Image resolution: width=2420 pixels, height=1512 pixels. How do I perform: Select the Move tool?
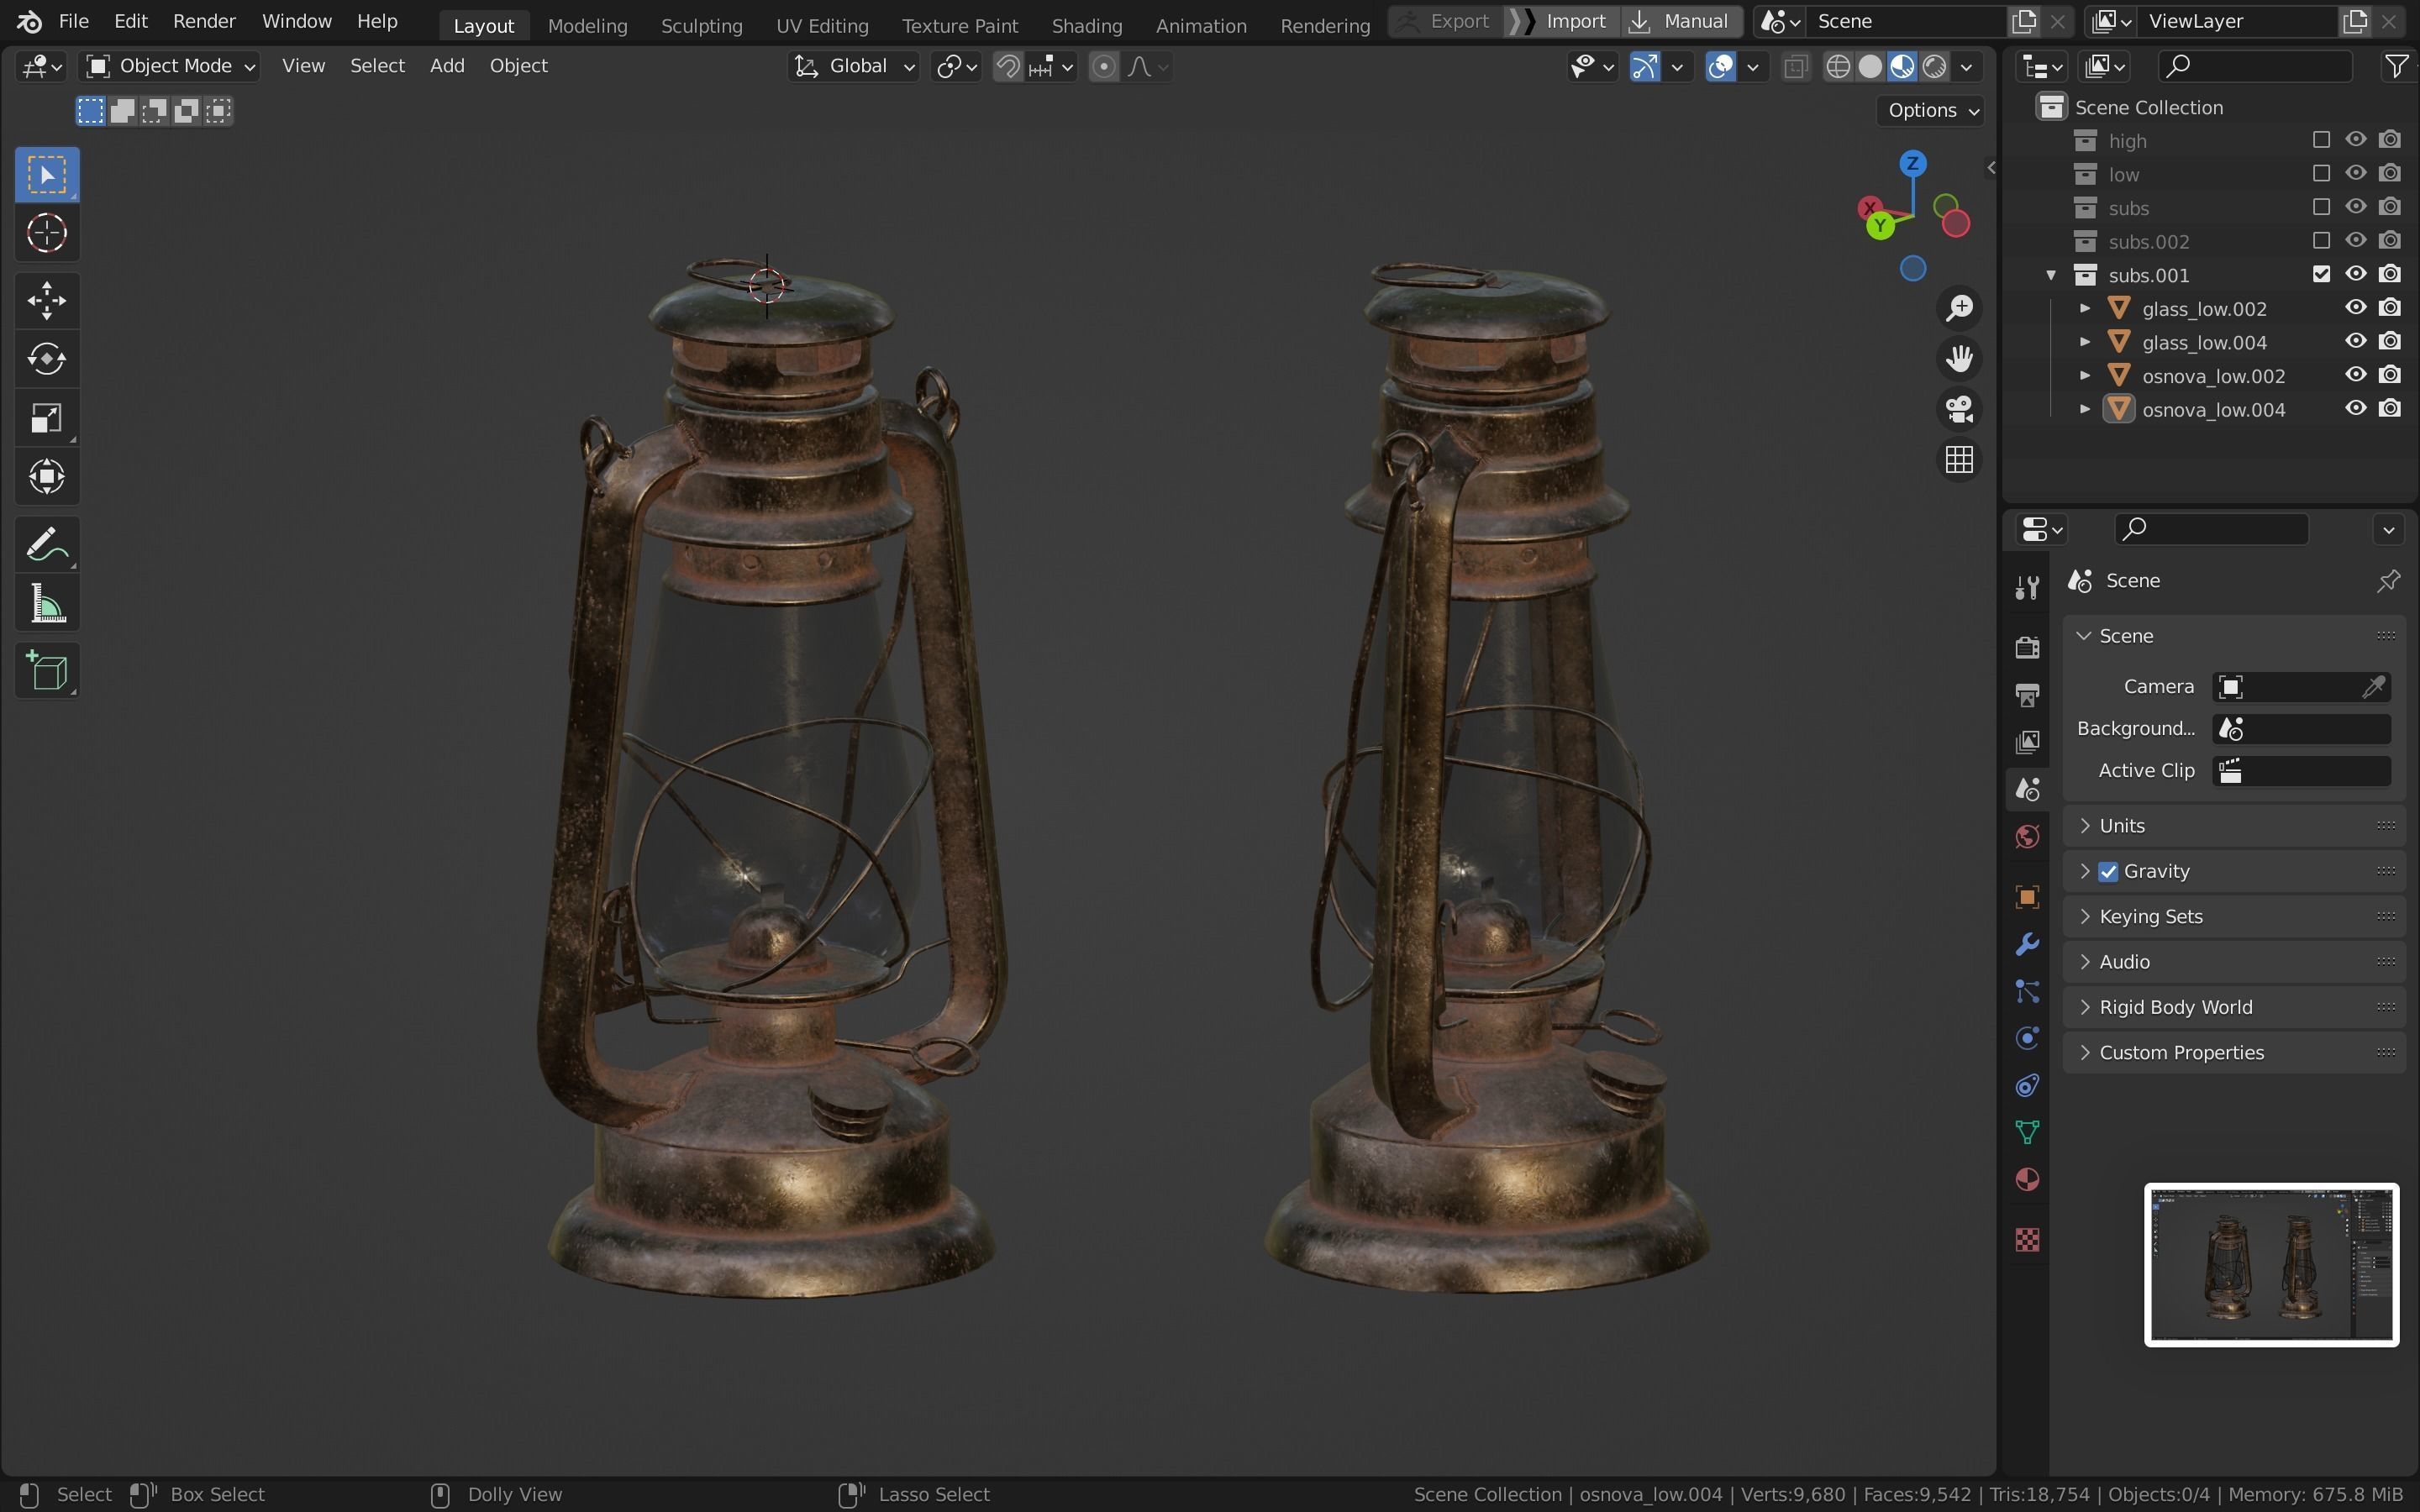tap(47, 300)
